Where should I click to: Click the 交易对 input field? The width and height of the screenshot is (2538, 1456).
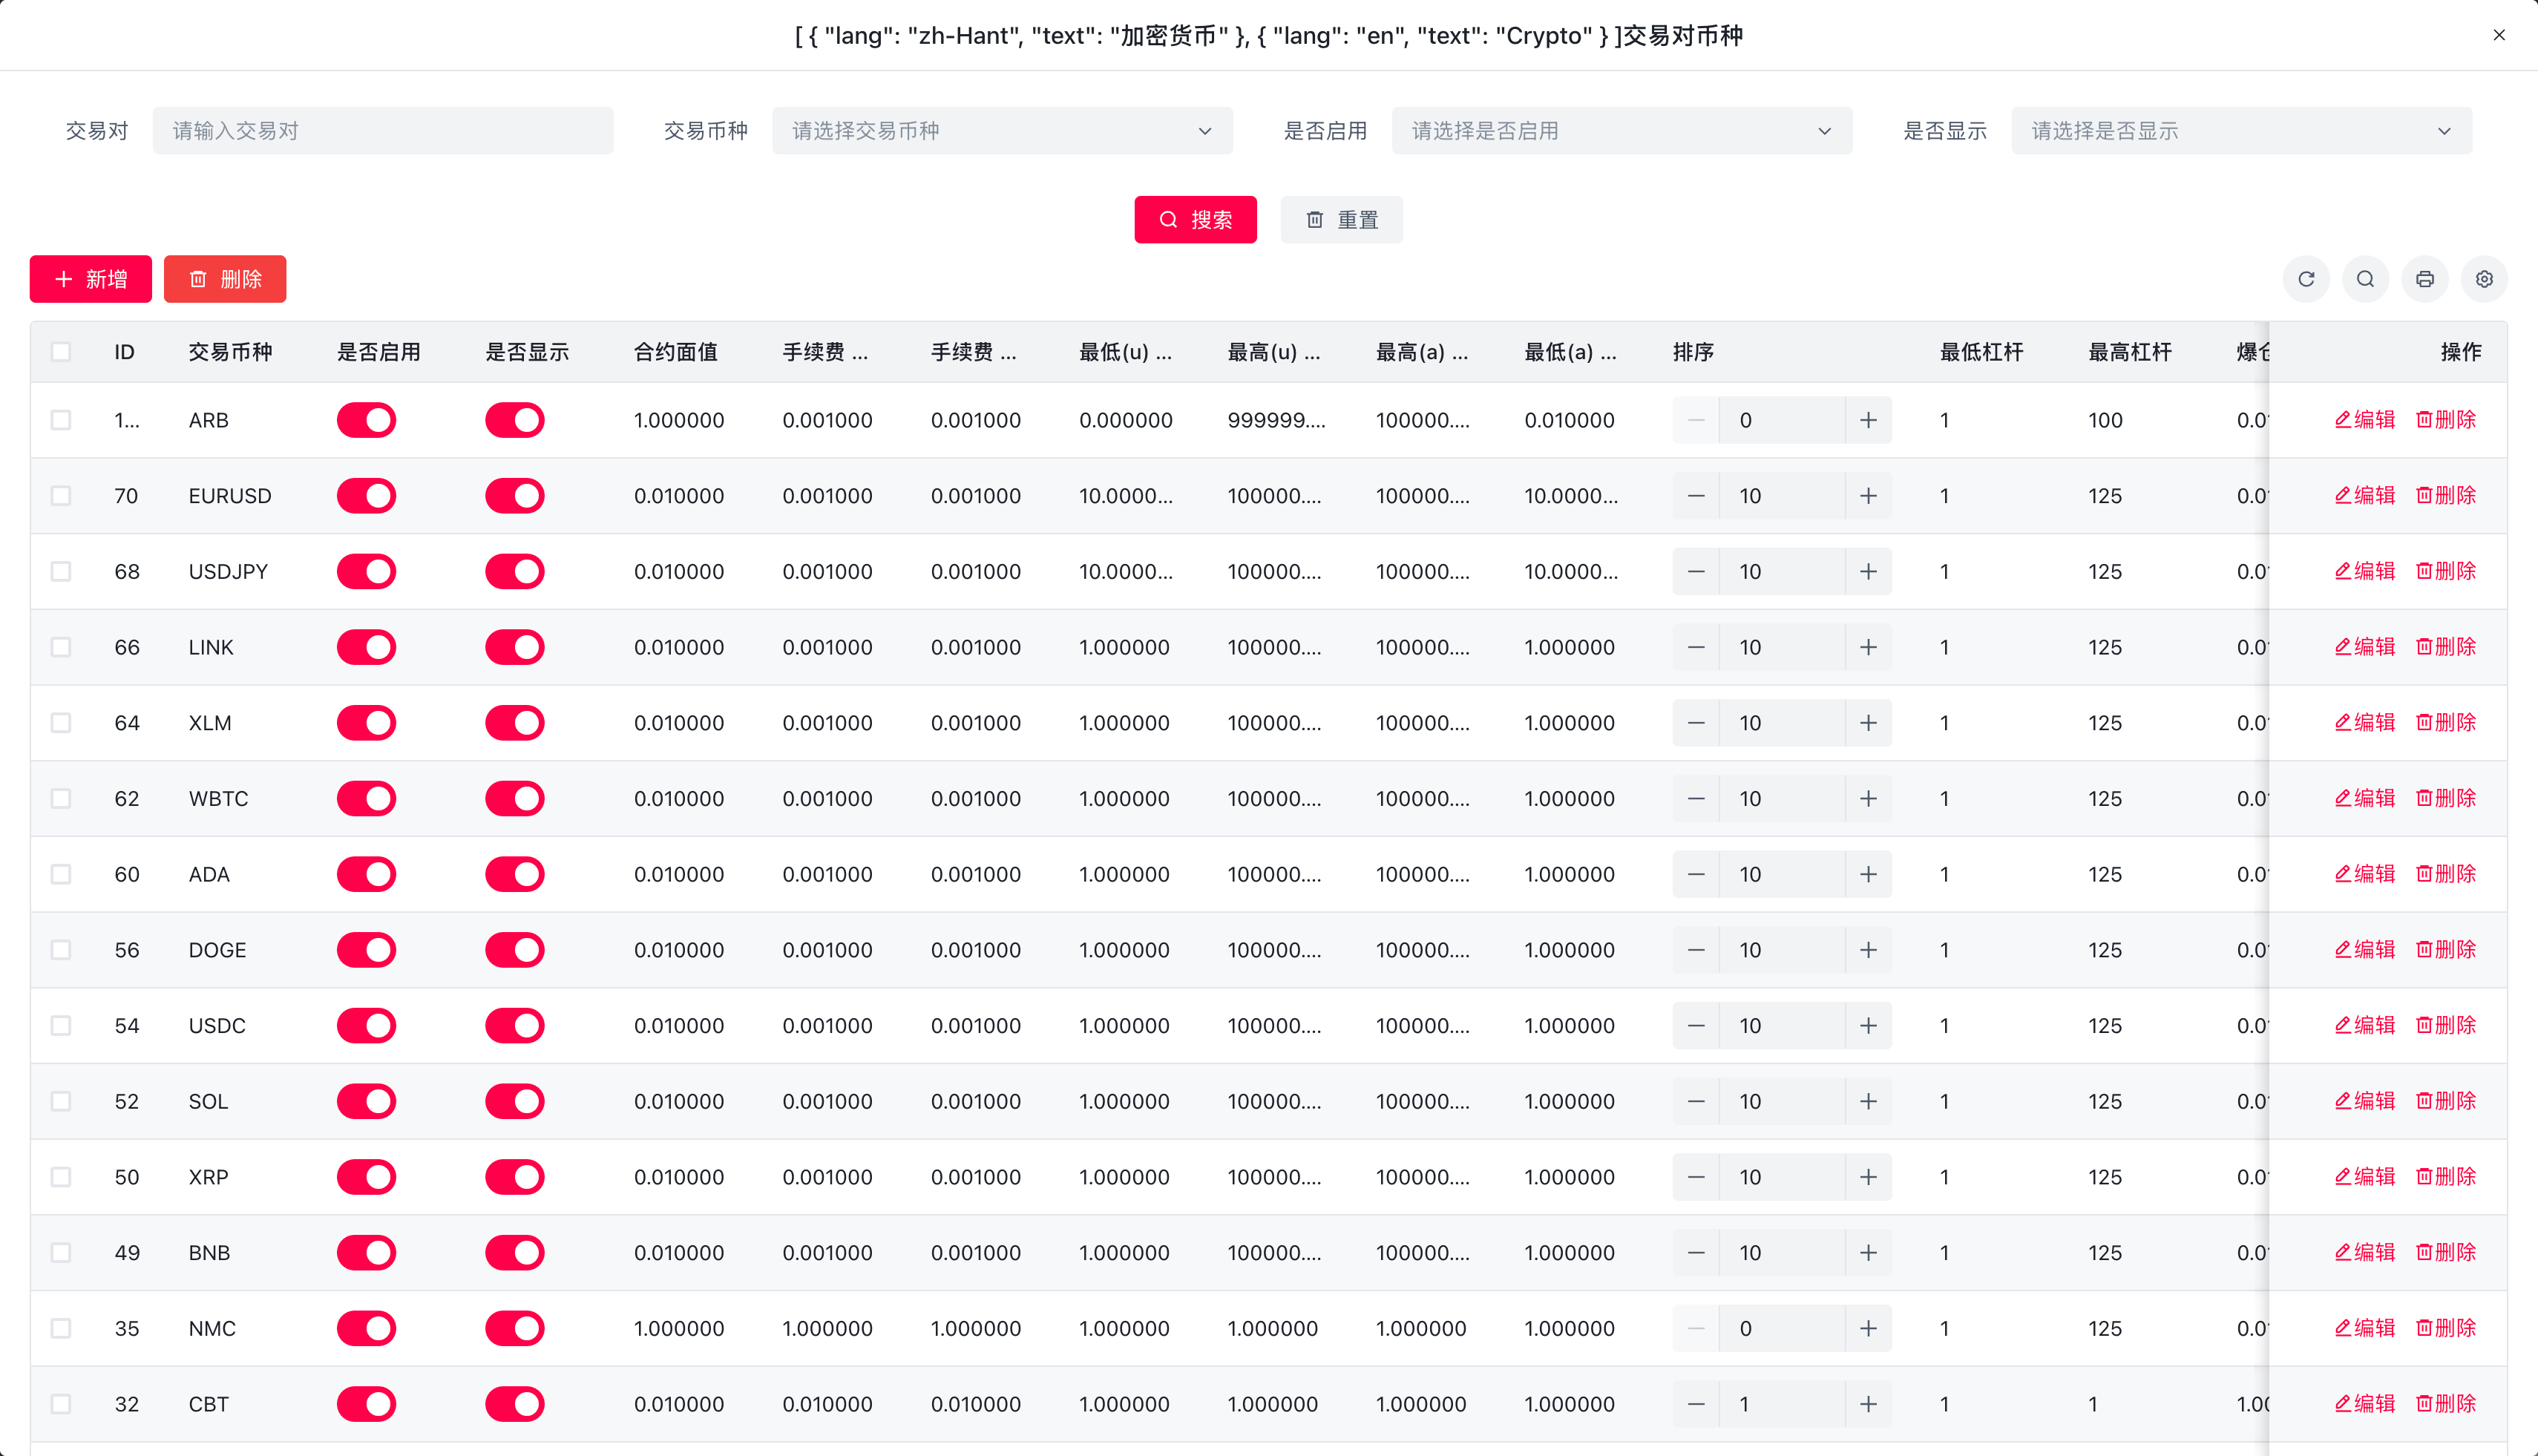[x=384, y=130]
